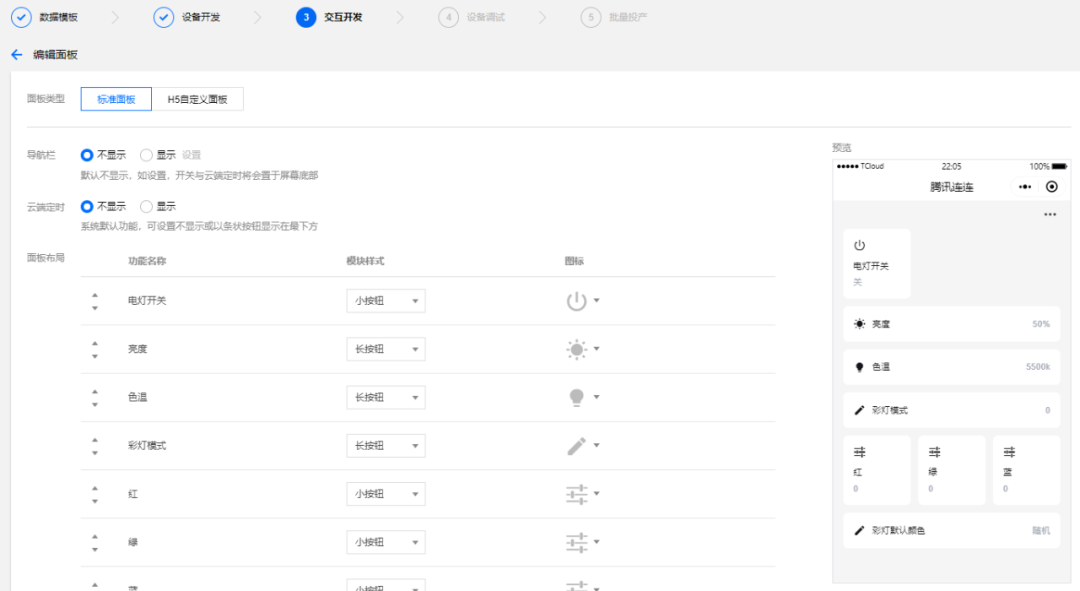Open 模块样式 dropdown for 彩灯模式

click(385, 446)
